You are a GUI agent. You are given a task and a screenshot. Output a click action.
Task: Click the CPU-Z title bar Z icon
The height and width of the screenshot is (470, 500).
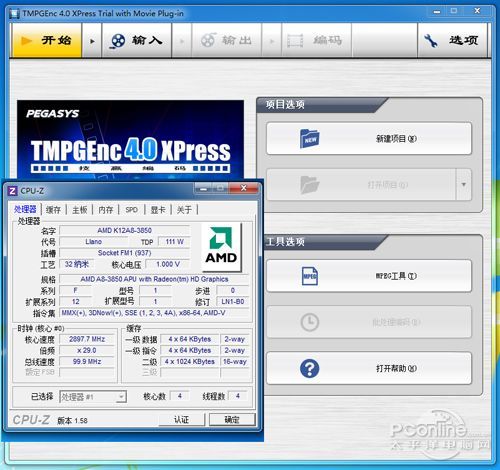[12, 191]
